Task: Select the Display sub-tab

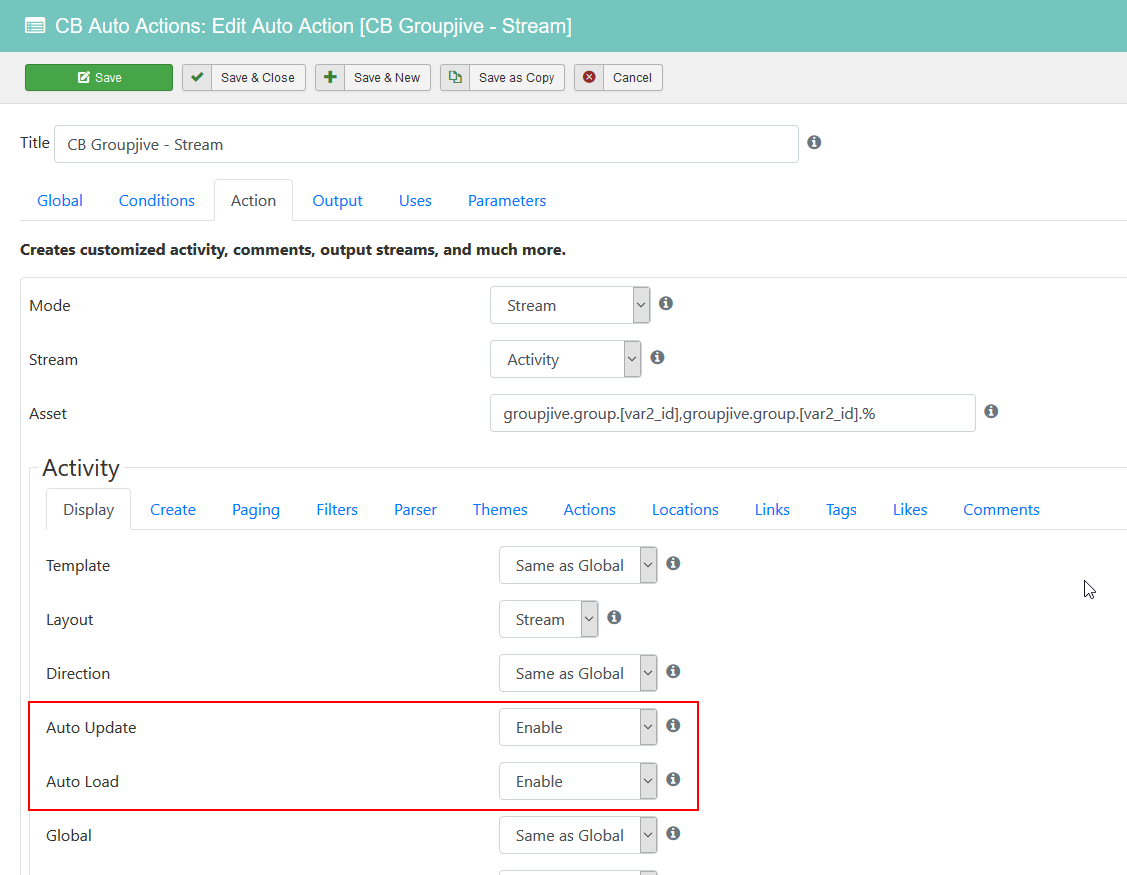Action: pyautogui.click(x=88, y=510)
